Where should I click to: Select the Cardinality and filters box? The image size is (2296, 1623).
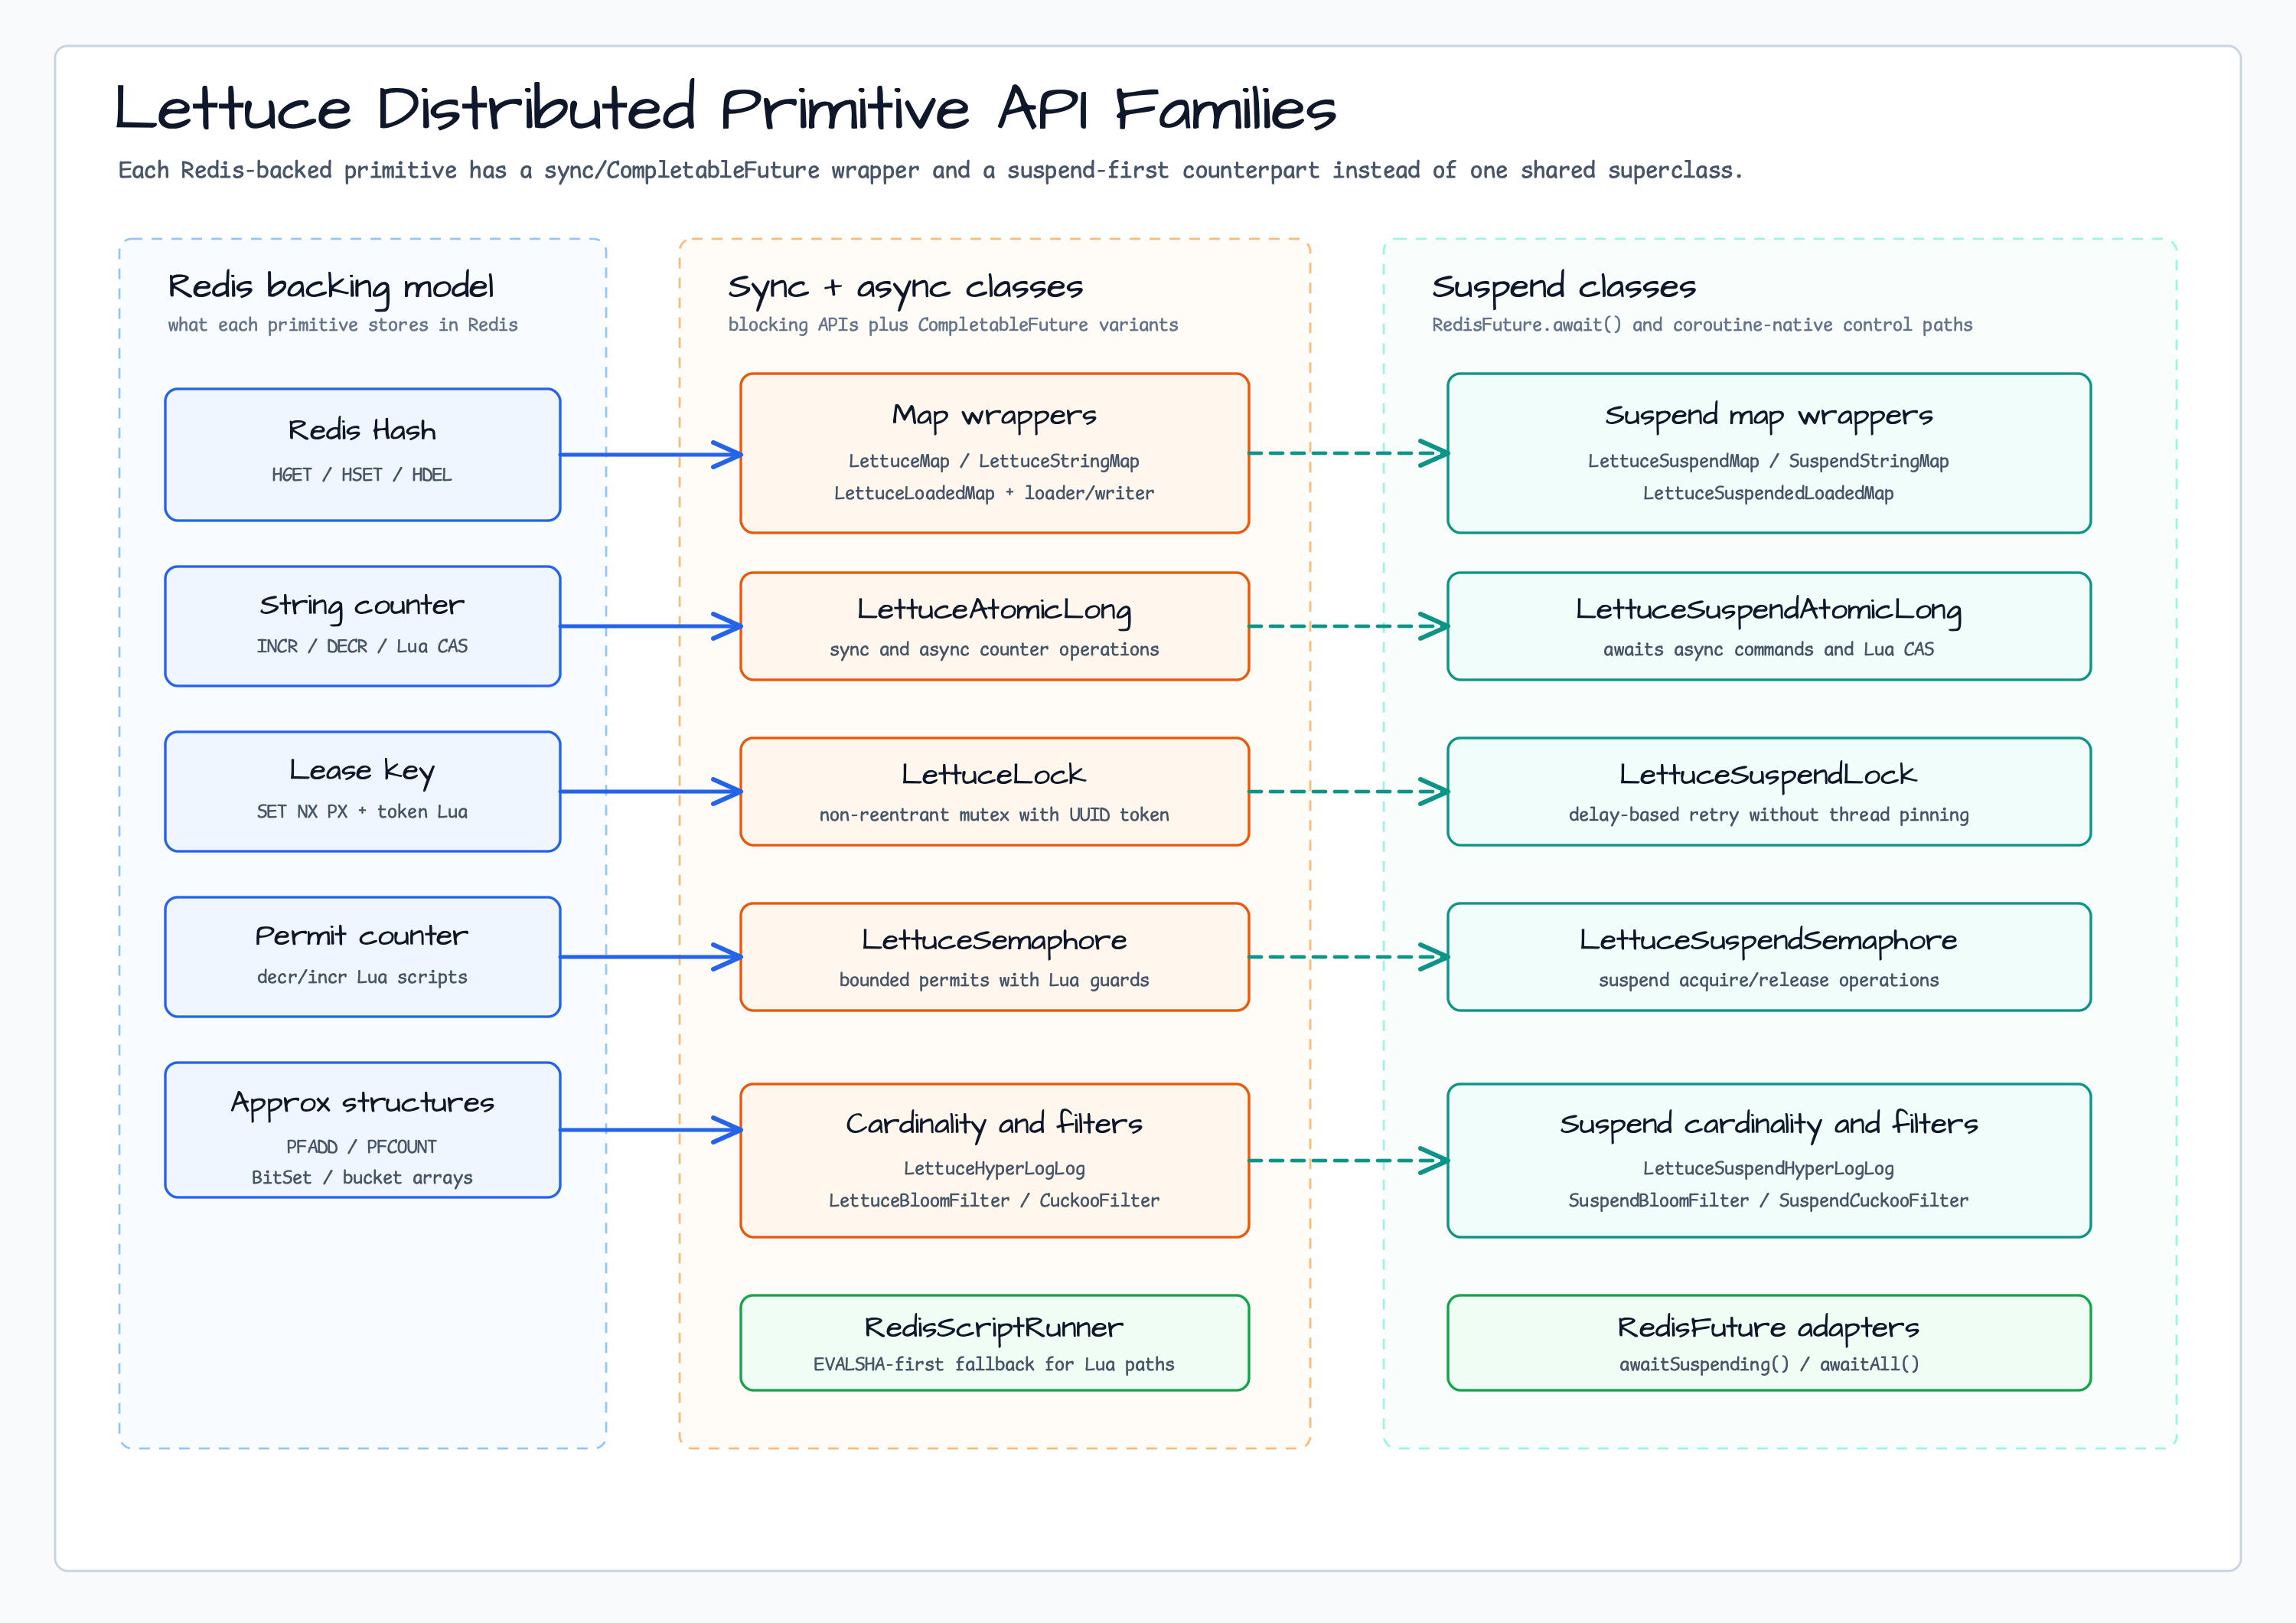point(995,1161)
